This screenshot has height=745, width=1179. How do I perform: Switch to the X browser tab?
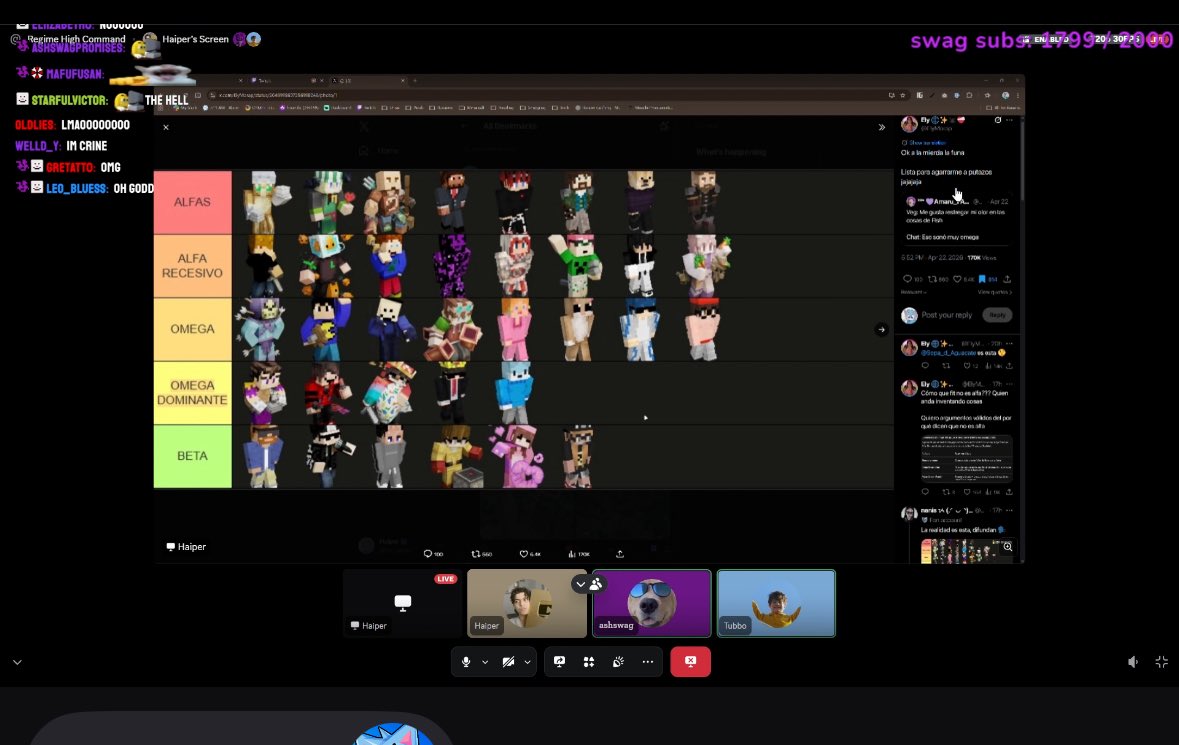[368, 80]
